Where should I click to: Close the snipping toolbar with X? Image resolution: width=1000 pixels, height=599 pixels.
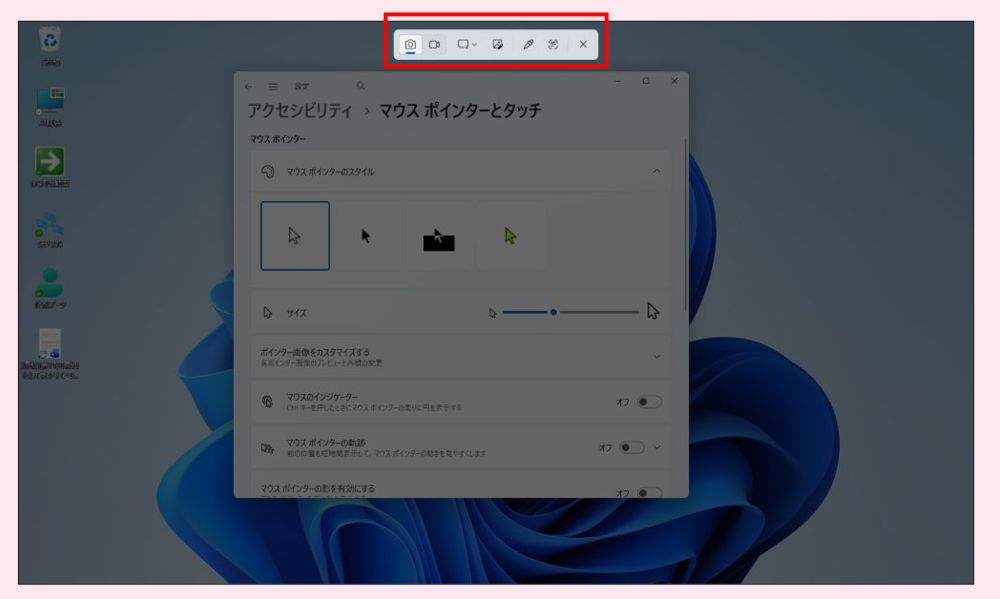(x=583, y=45)
